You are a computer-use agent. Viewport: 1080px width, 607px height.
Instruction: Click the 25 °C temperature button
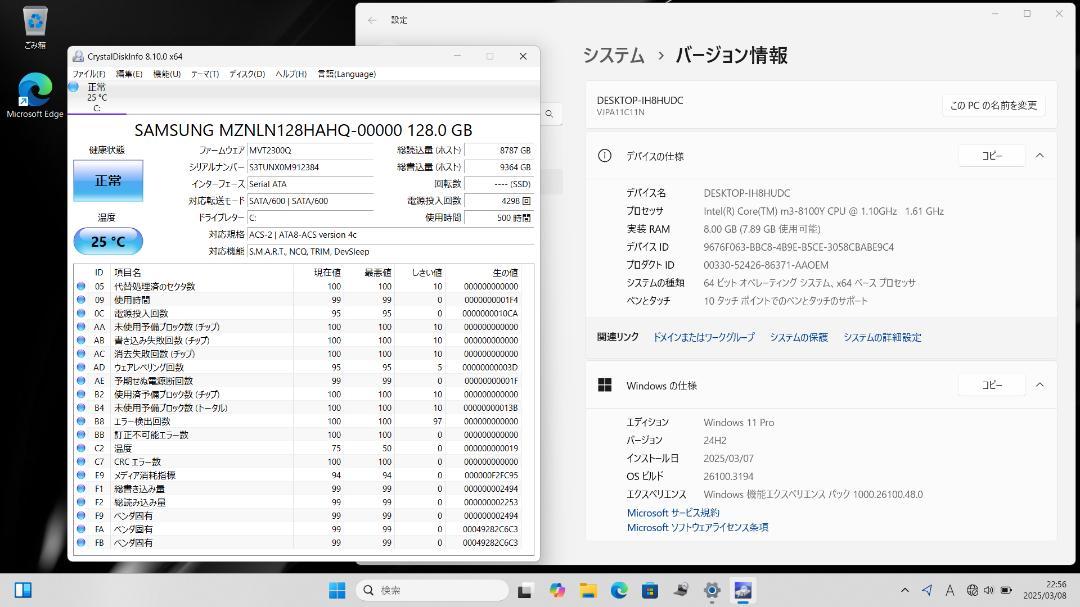(x=108, y=241)
